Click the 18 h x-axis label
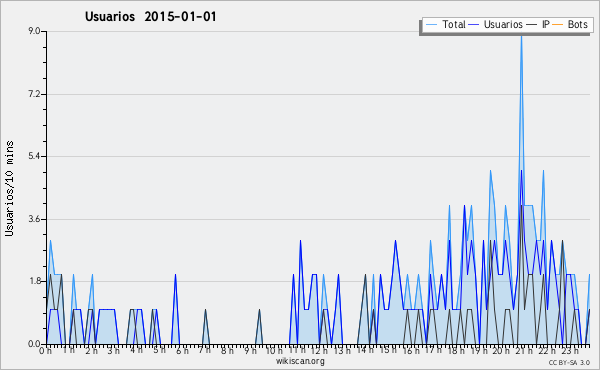 point(456,350)
